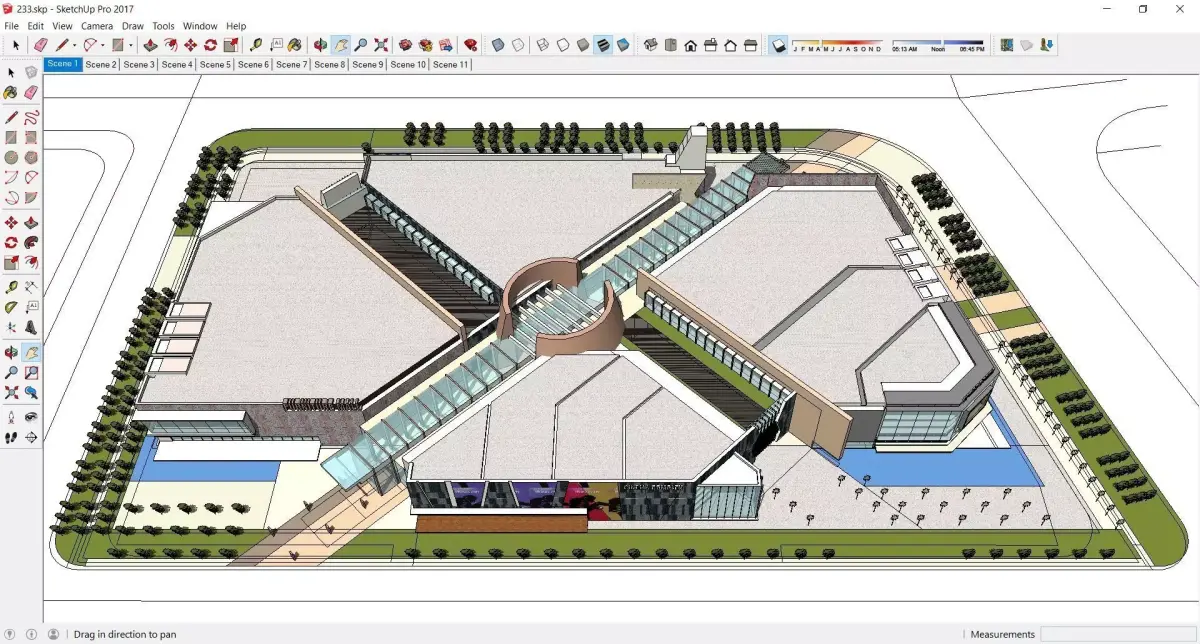
Task: Choose the Walk footprints tool
Action: point(11,437)
